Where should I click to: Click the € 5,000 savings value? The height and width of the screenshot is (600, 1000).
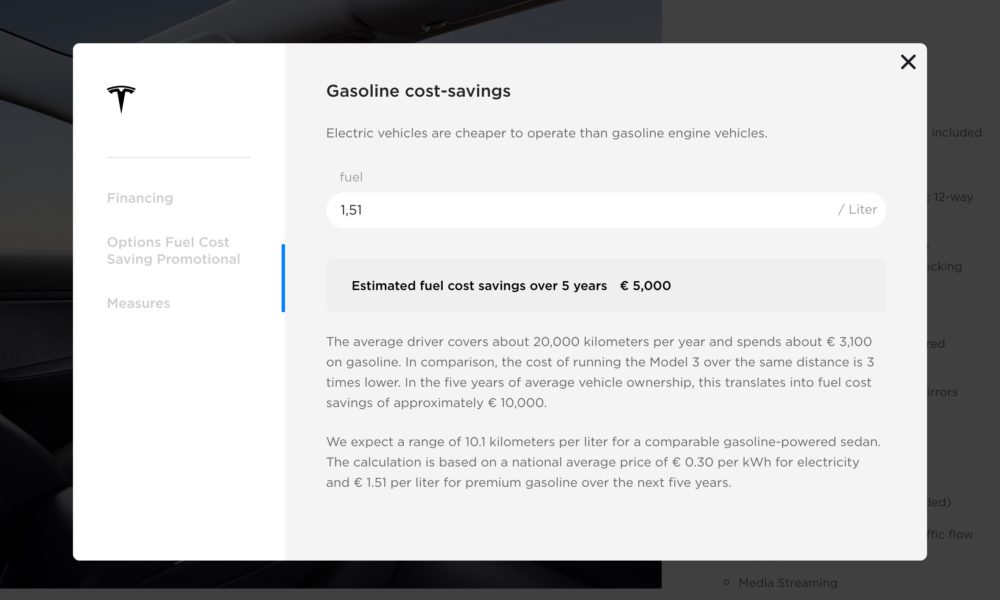pos(645,286)
